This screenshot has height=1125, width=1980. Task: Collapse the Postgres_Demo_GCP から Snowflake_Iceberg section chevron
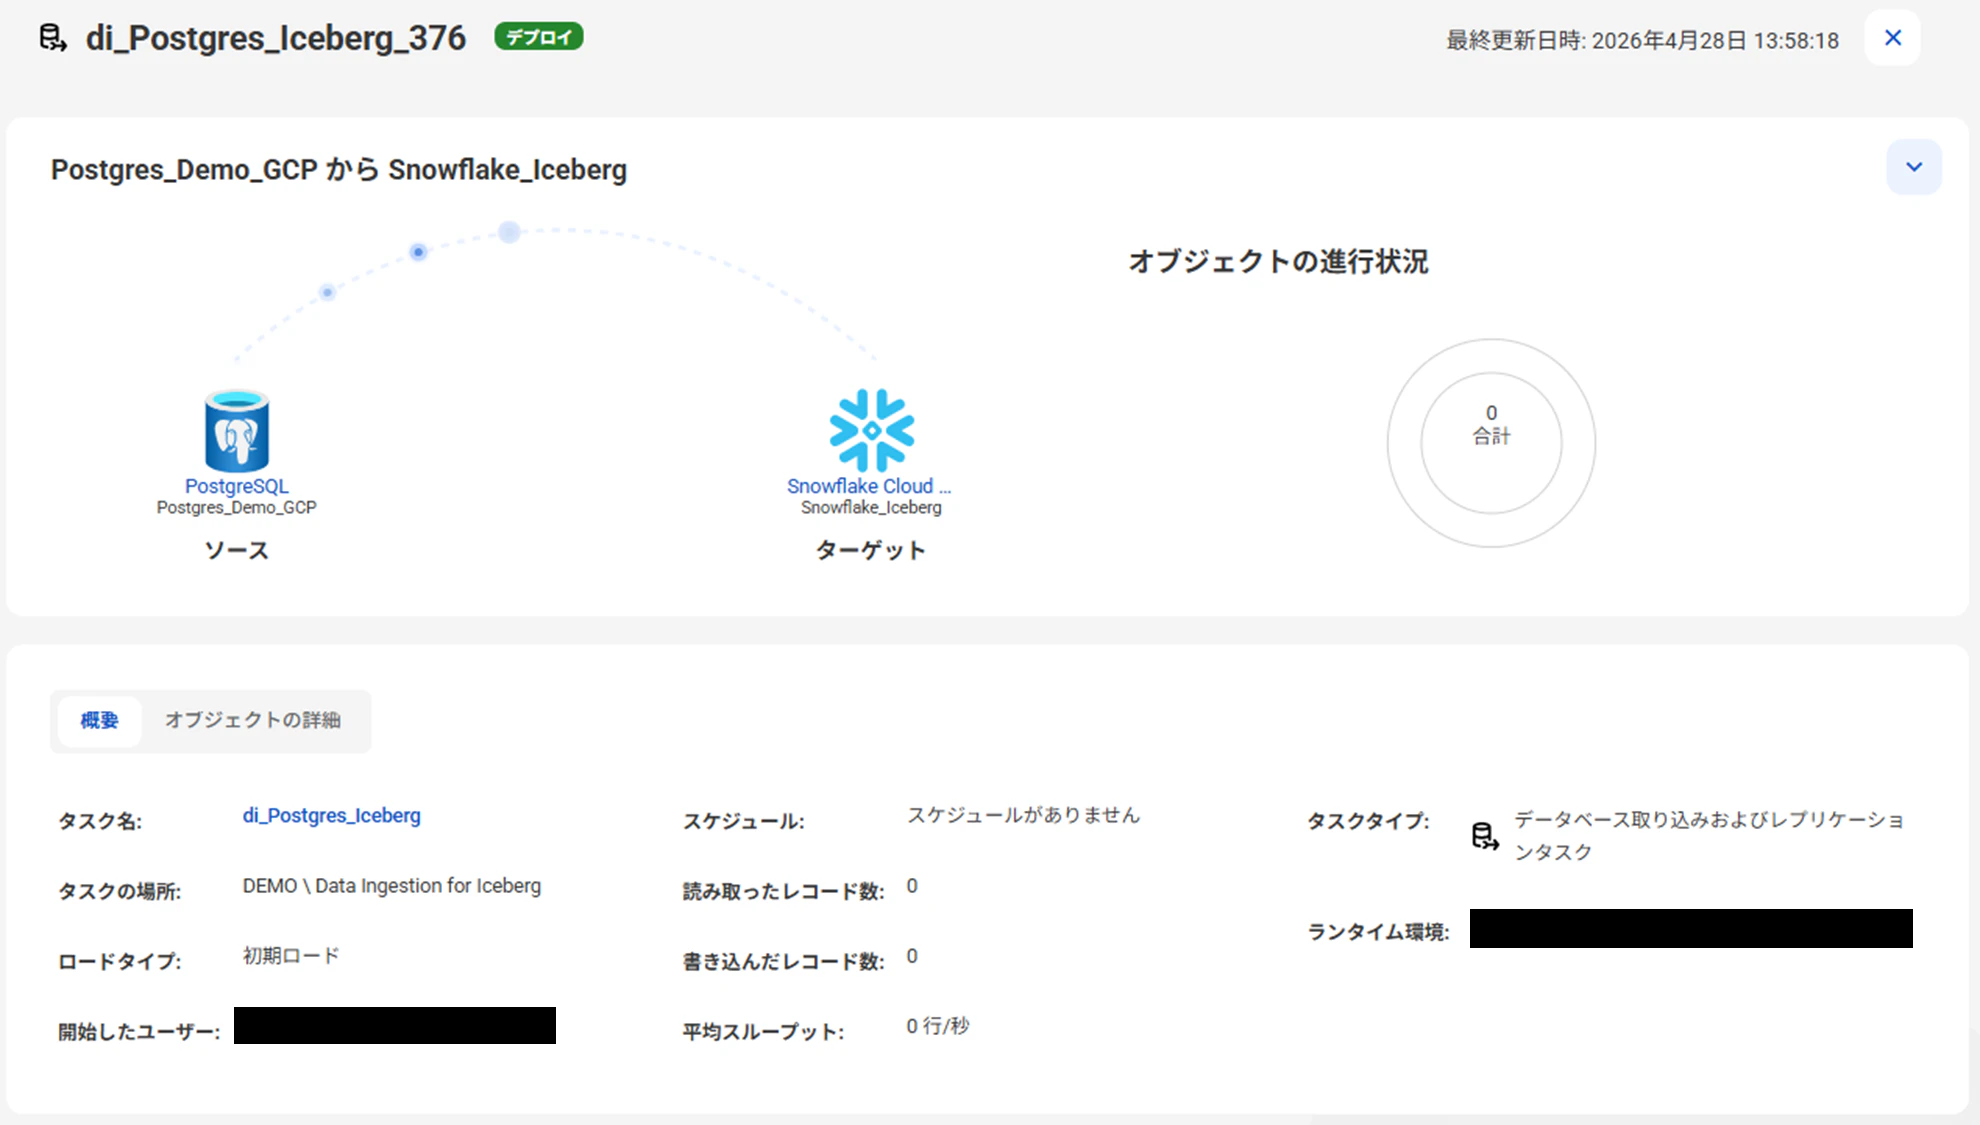1913,167
